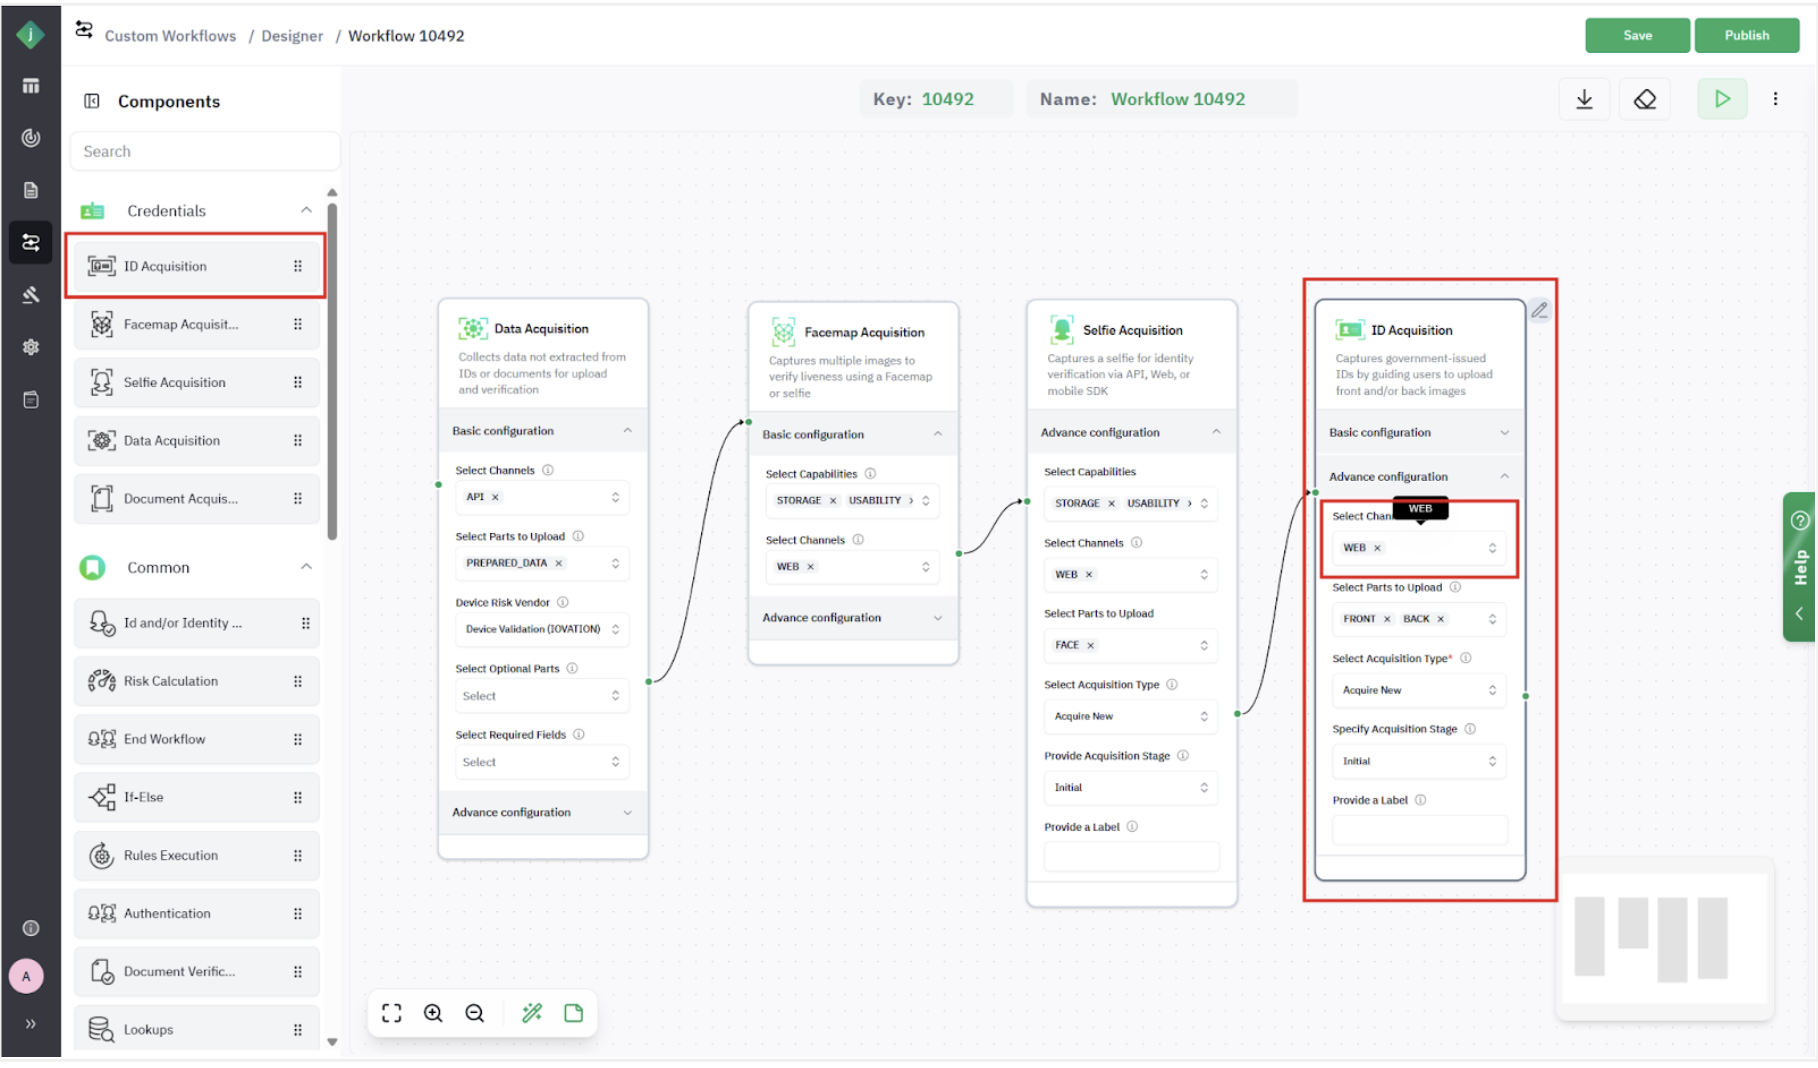Remove WEB tag from ID Acquisition channels

1377,548
